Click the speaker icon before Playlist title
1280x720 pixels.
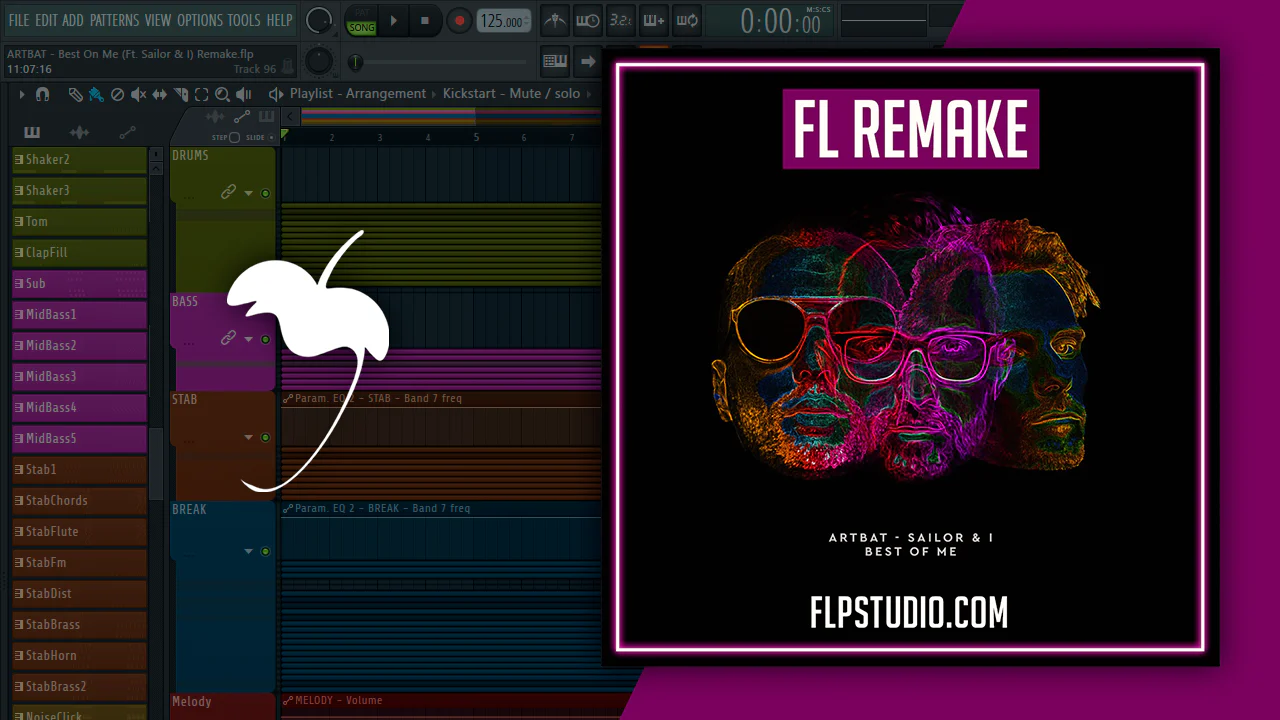click(x=277, y=94)
